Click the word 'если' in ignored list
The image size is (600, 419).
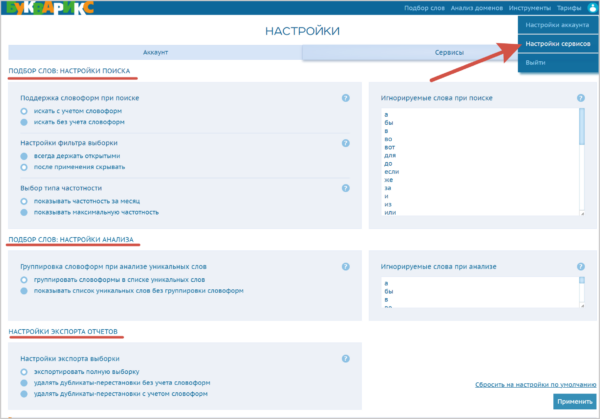(x=391, y=172)
